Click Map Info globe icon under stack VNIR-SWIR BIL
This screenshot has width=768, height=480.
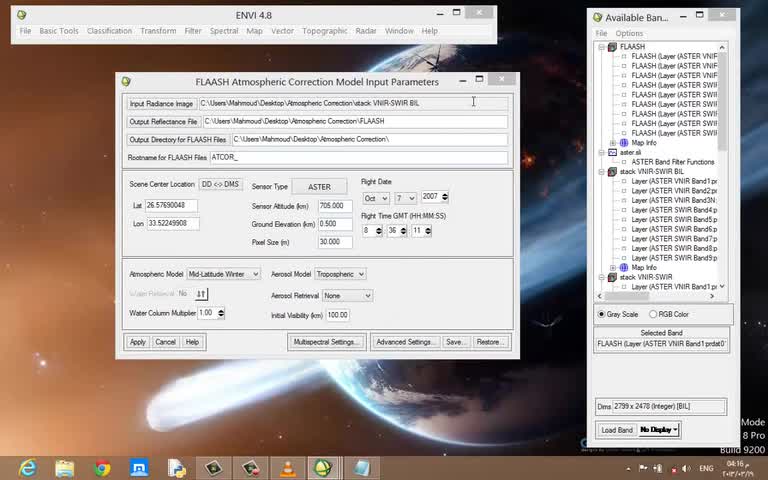click(624, 267)
